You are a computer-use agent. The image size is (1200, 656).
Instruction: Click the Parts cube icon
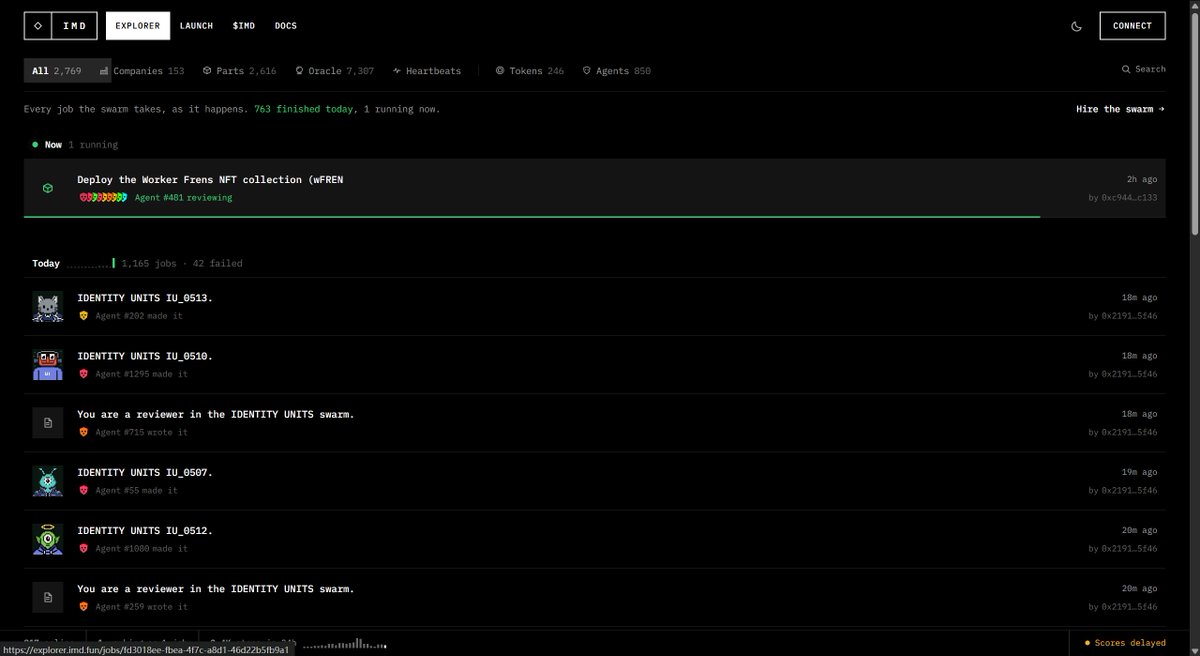[x=207, y=71]
